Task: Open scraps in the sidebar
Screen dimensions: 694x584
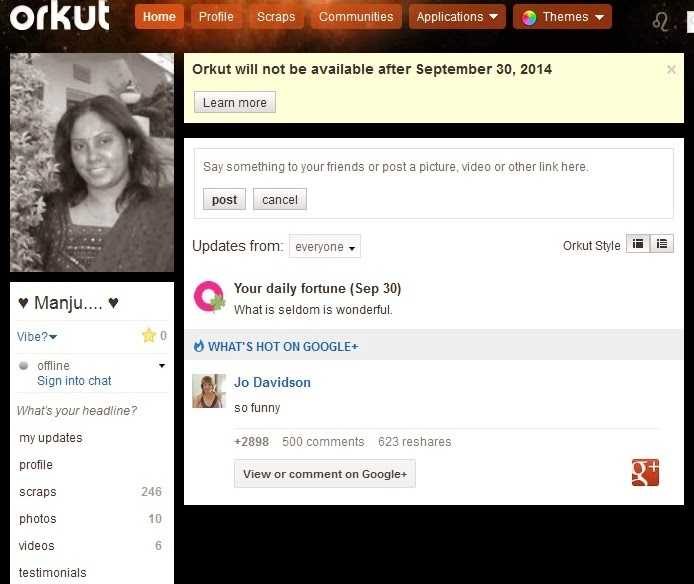Action: (x=38, y=492)
